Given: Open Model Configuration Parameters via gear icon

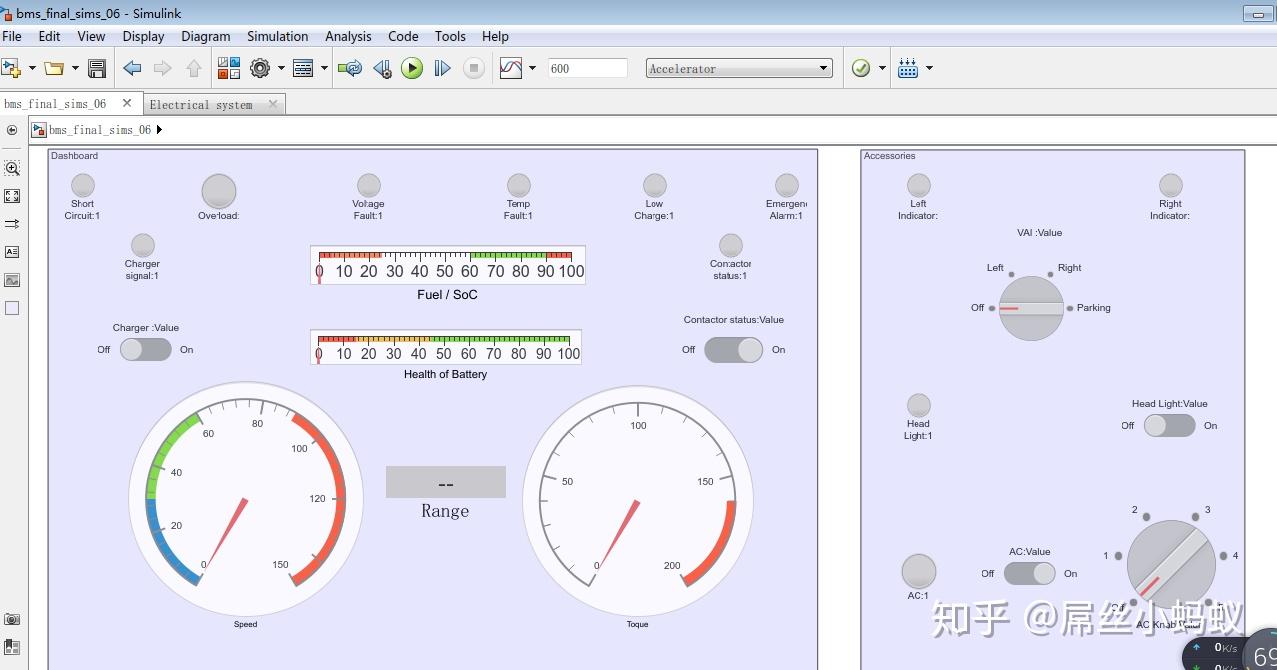Looking at the screenshot, I should tap(260, 67).
